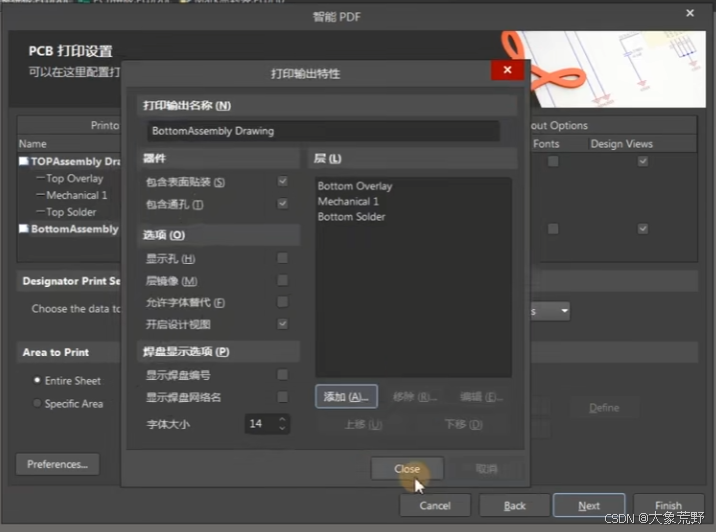This screenshot has width=716, height=532.
Task: Click the 移除 (R) button
Action: 415,397
